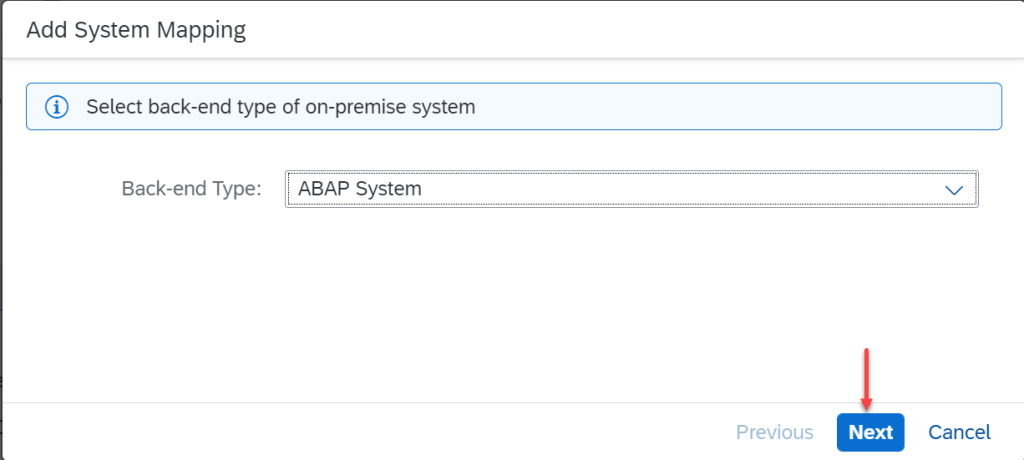
Task: Click the right end of the info banner
Action: coord(960,107)
